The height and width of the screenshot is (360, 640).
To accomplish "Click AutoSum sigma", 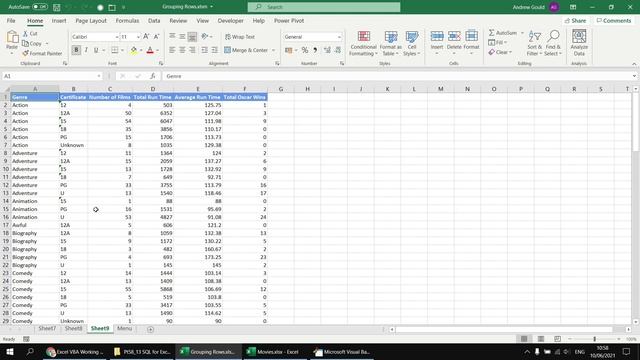I will coord(491,33).
